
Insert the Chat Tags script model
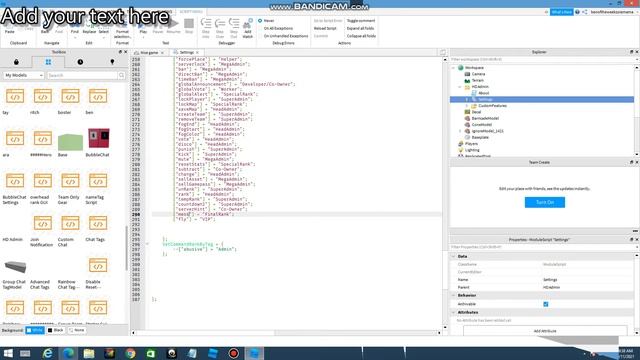click(x=98, y=223)
